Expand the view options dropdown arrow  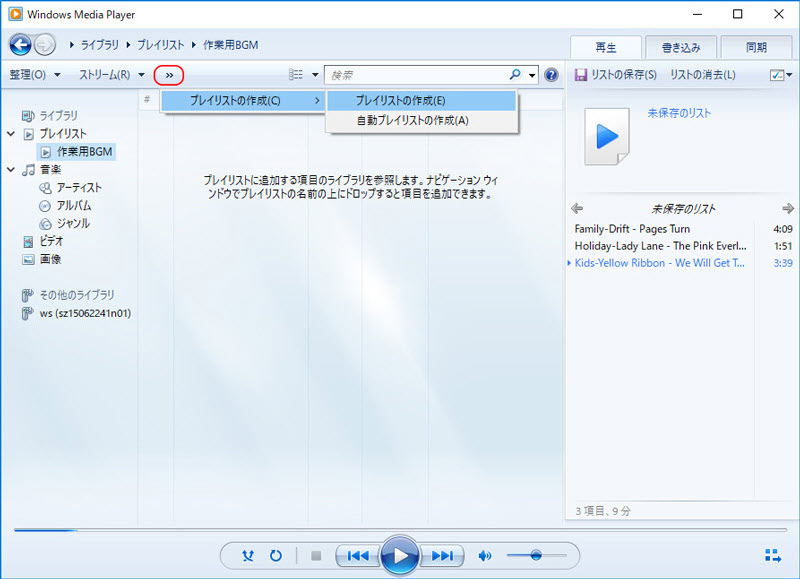coord(314,75)
